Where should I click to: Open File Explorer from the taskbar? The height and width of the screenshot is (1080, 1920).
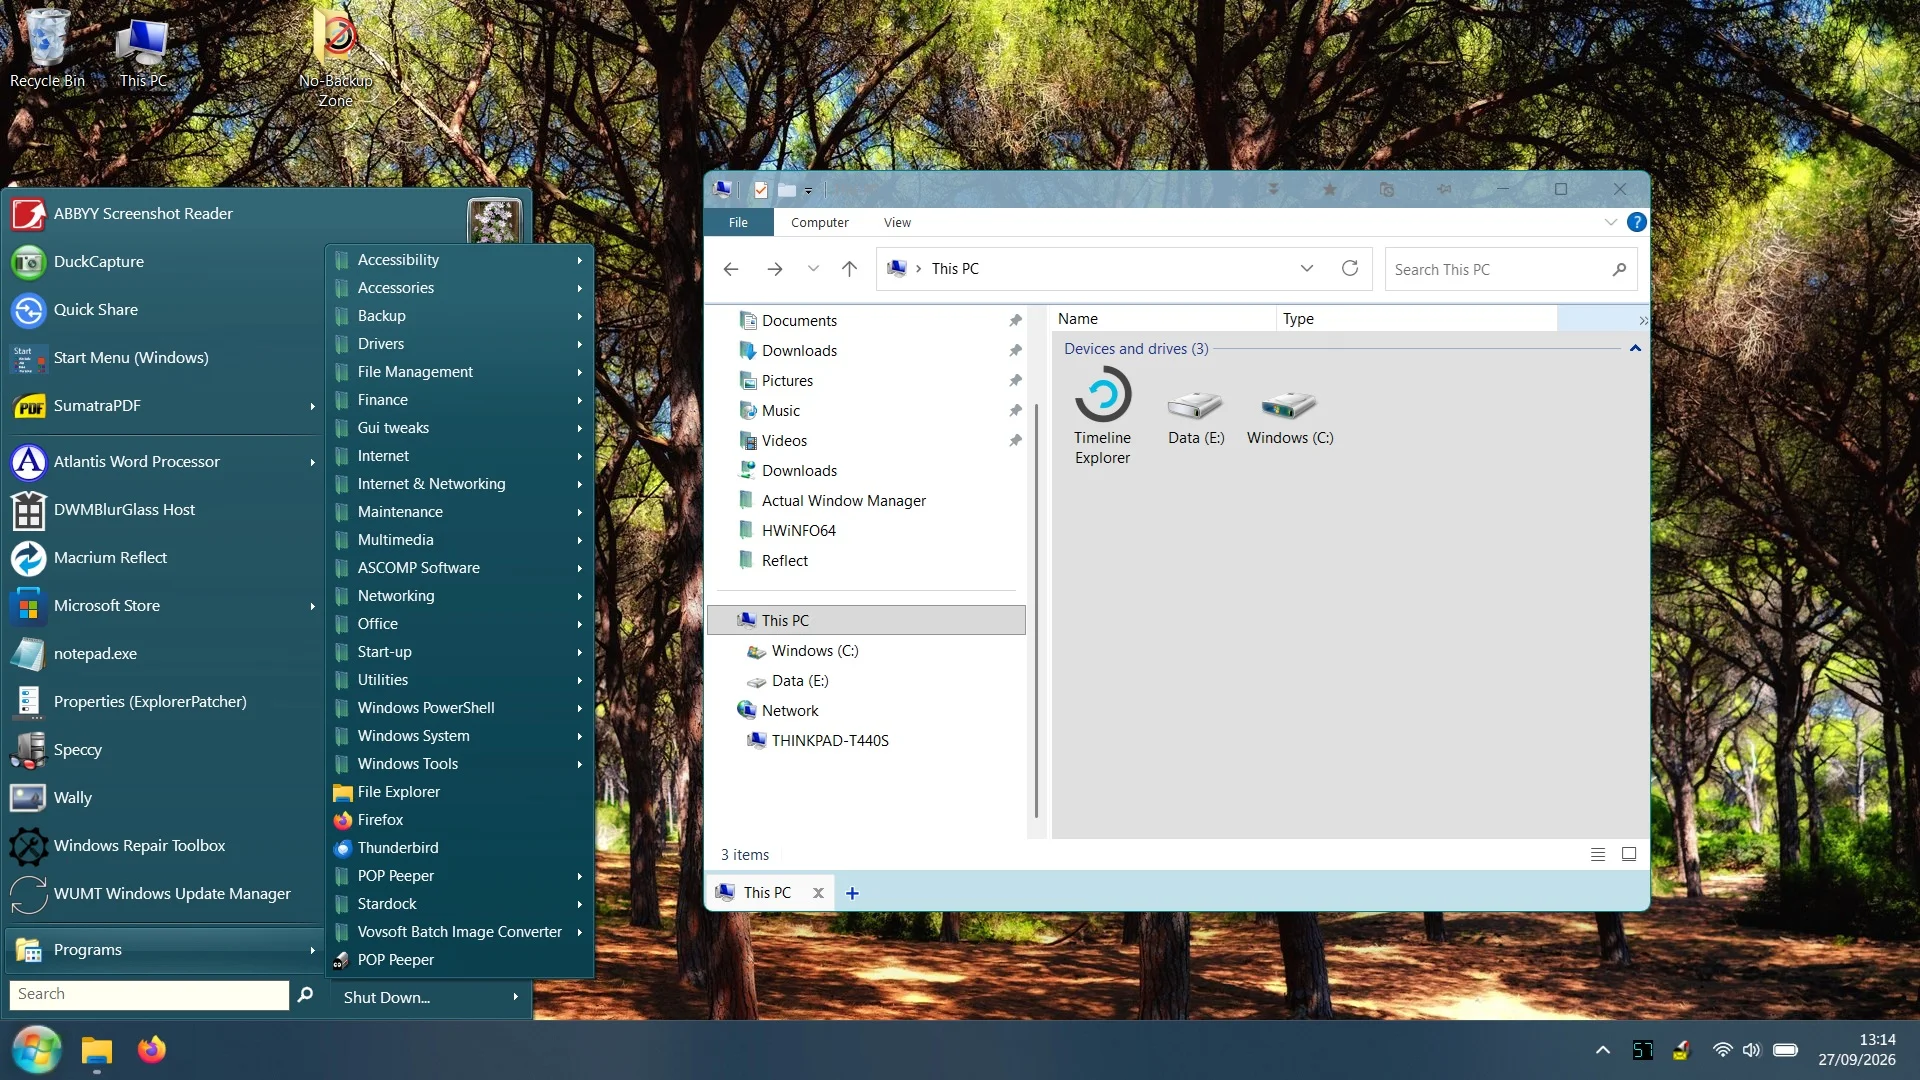click(96, 1050)
